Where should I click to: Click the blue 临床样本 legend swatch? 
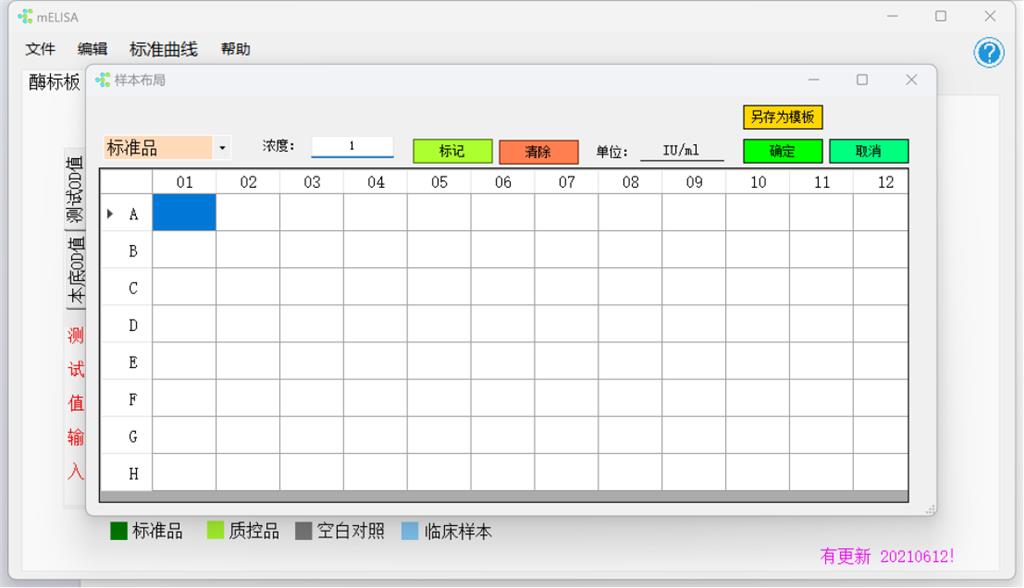coord(410,531)
